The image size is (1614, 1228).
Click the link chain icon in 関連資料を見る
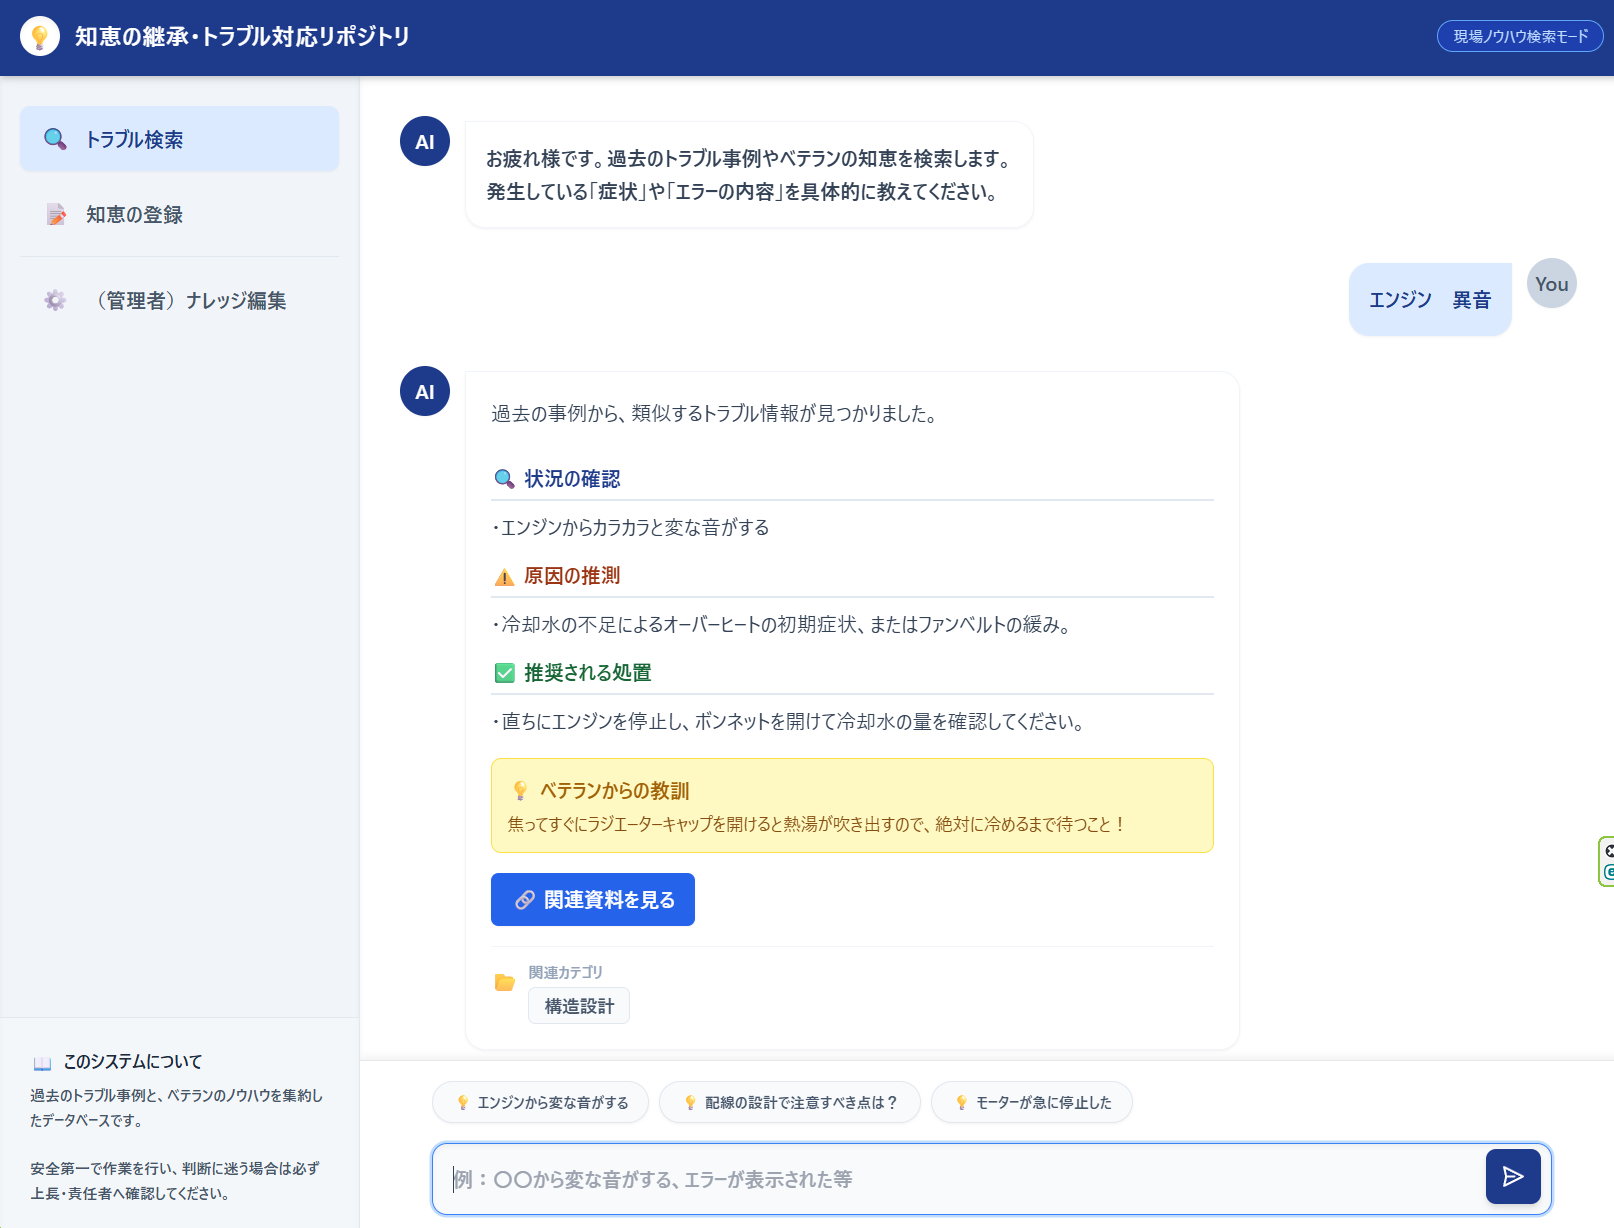(525, 900)
